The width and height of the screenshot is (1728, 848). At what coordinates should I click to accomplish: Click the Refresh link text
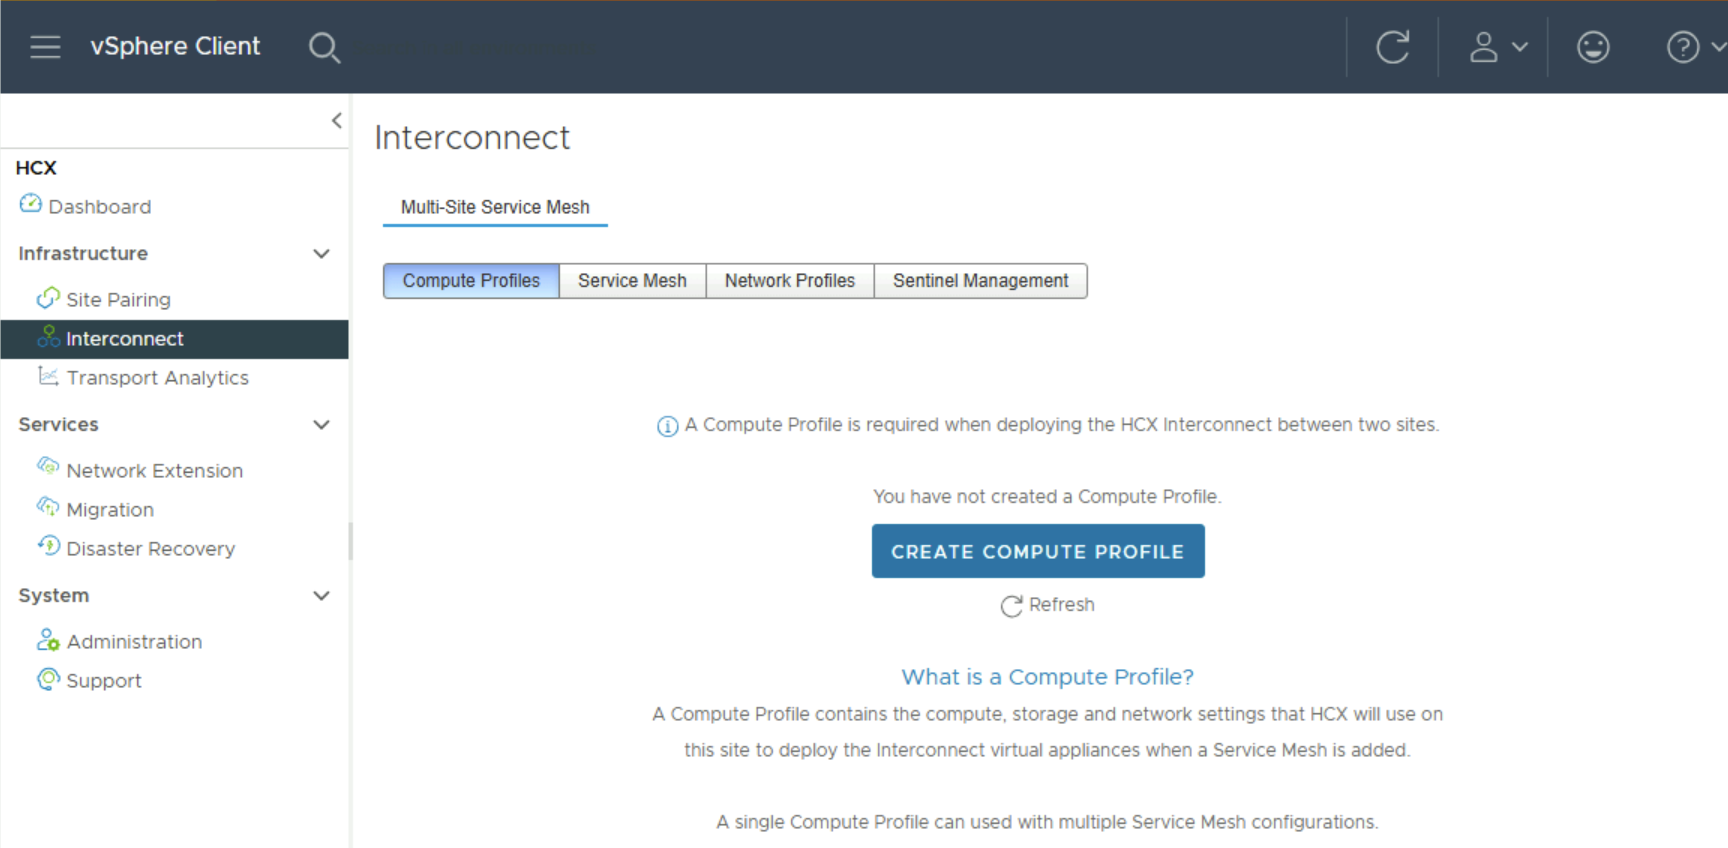click(1062, 605)
